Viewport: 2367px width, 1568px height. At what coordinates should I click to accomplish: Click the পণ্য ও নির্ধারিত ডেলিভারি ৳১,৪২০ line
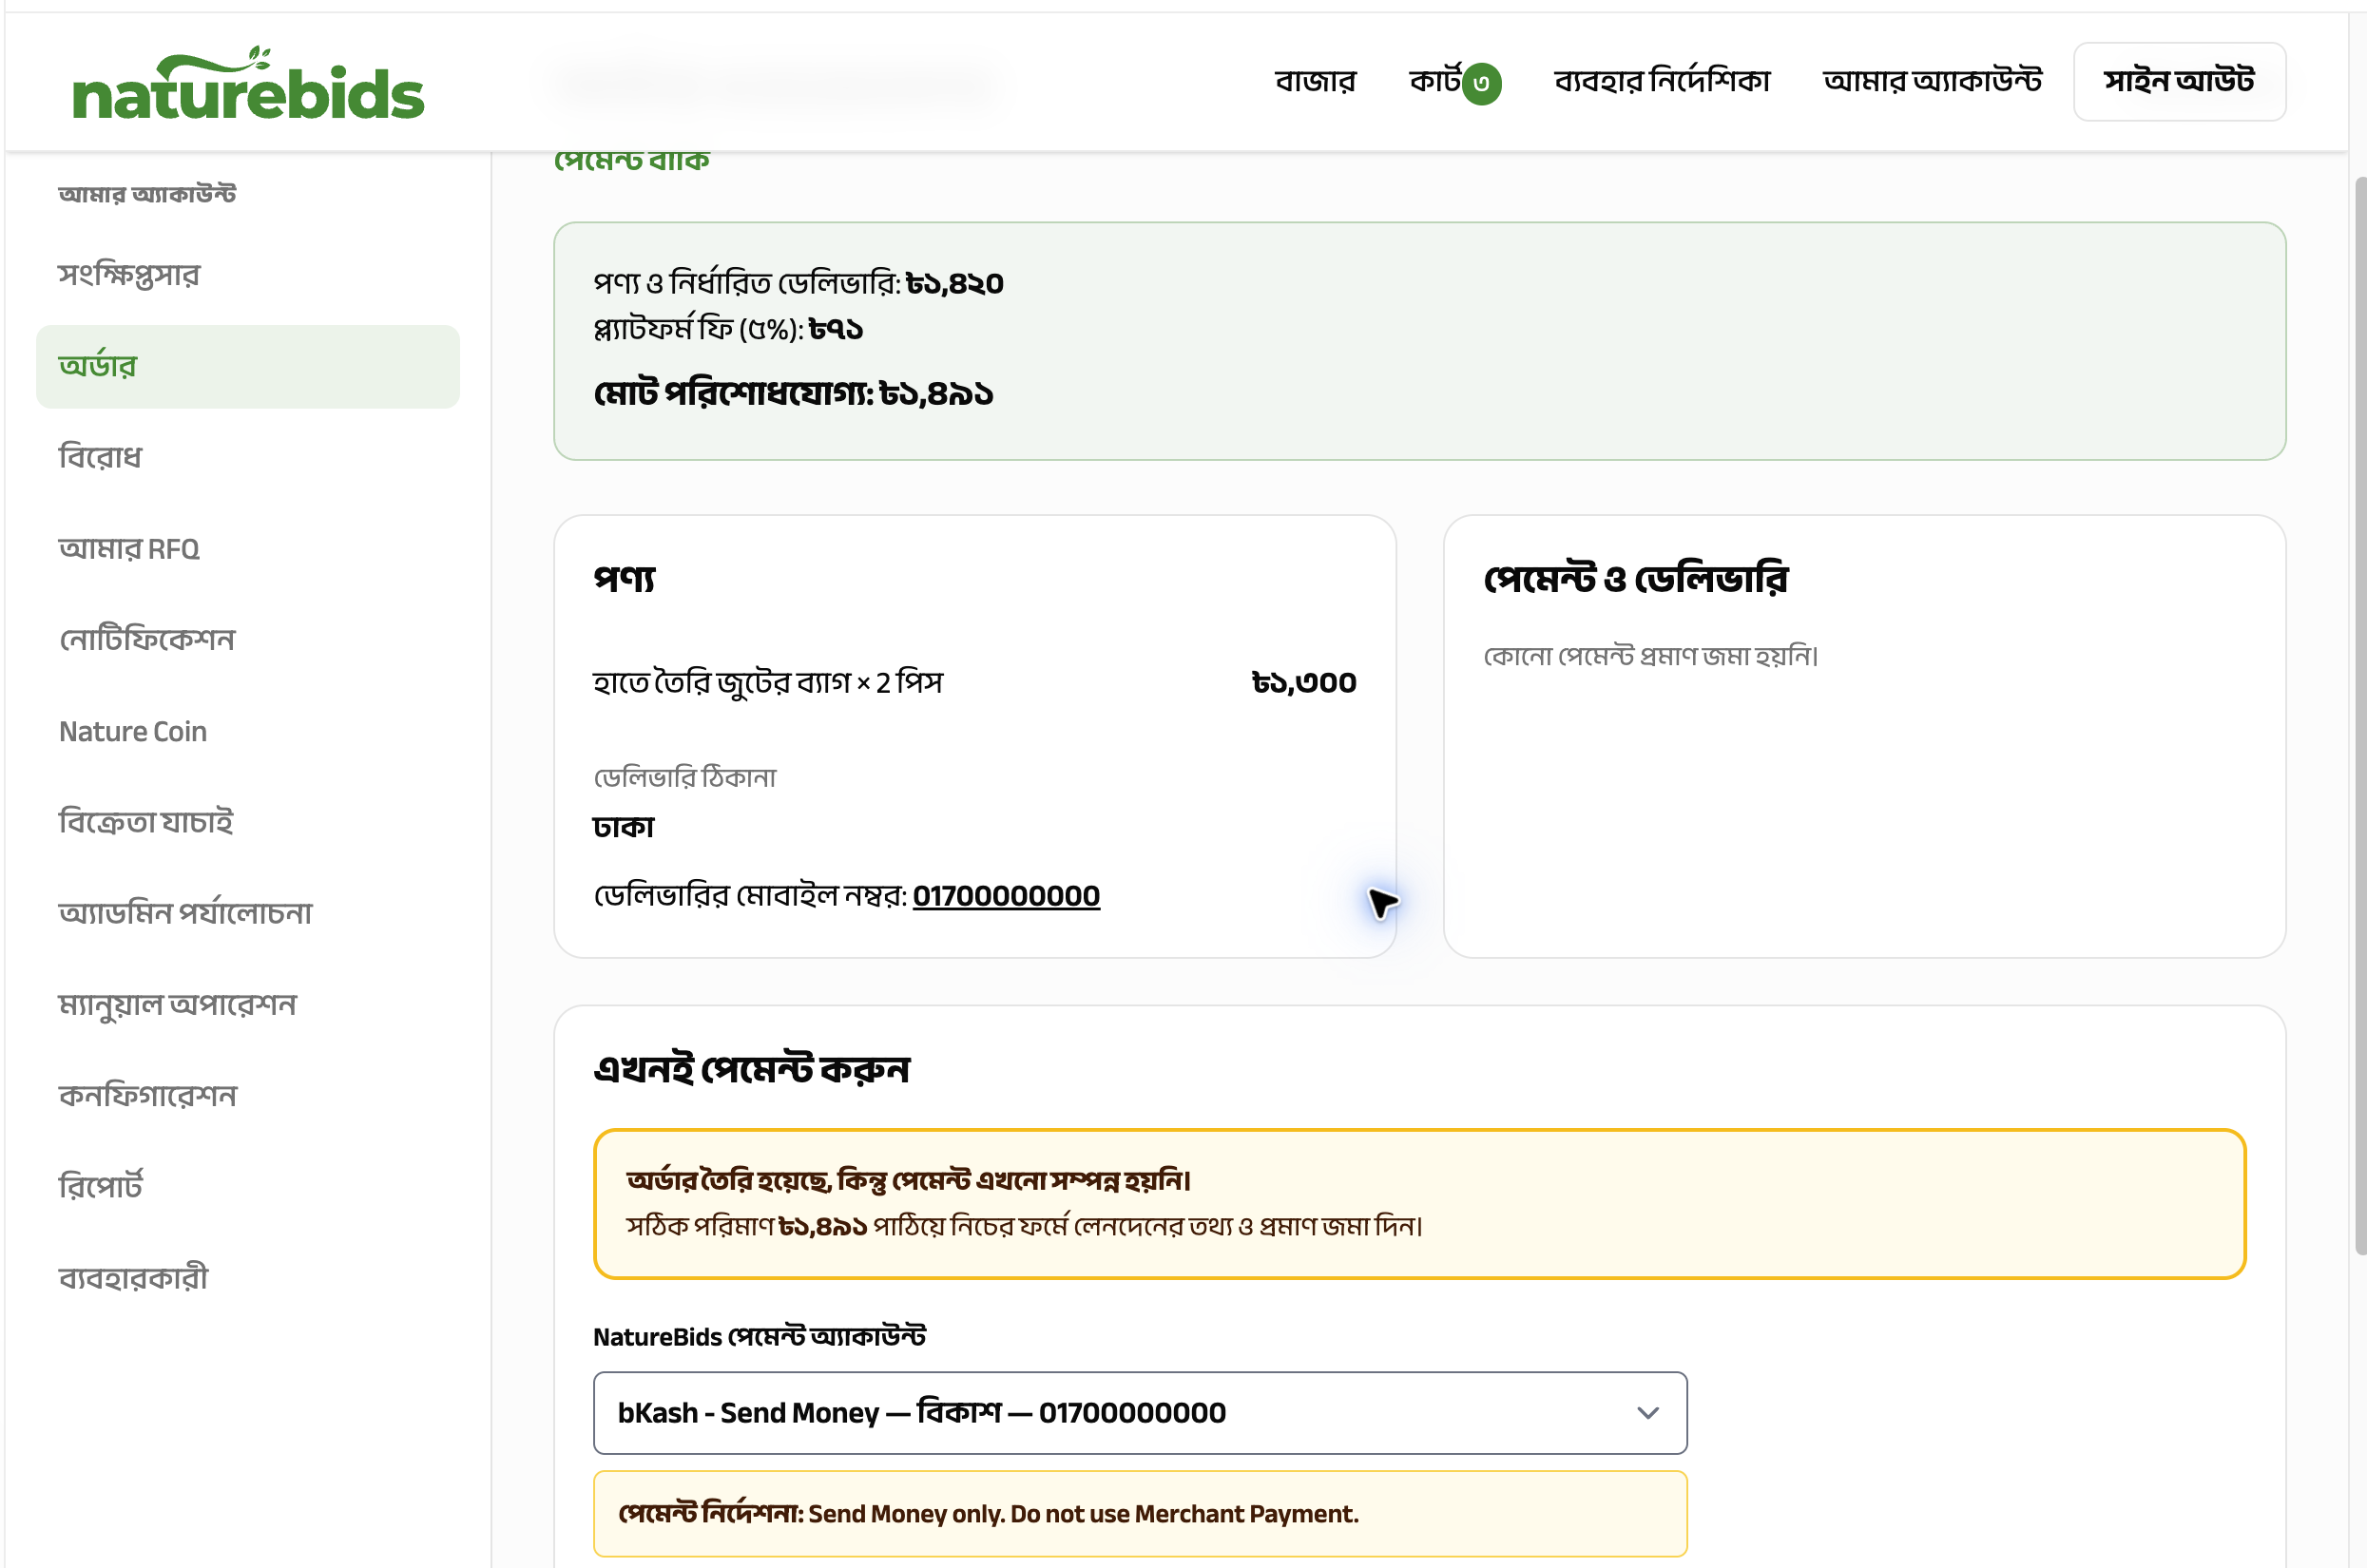(x=798, y=283)
